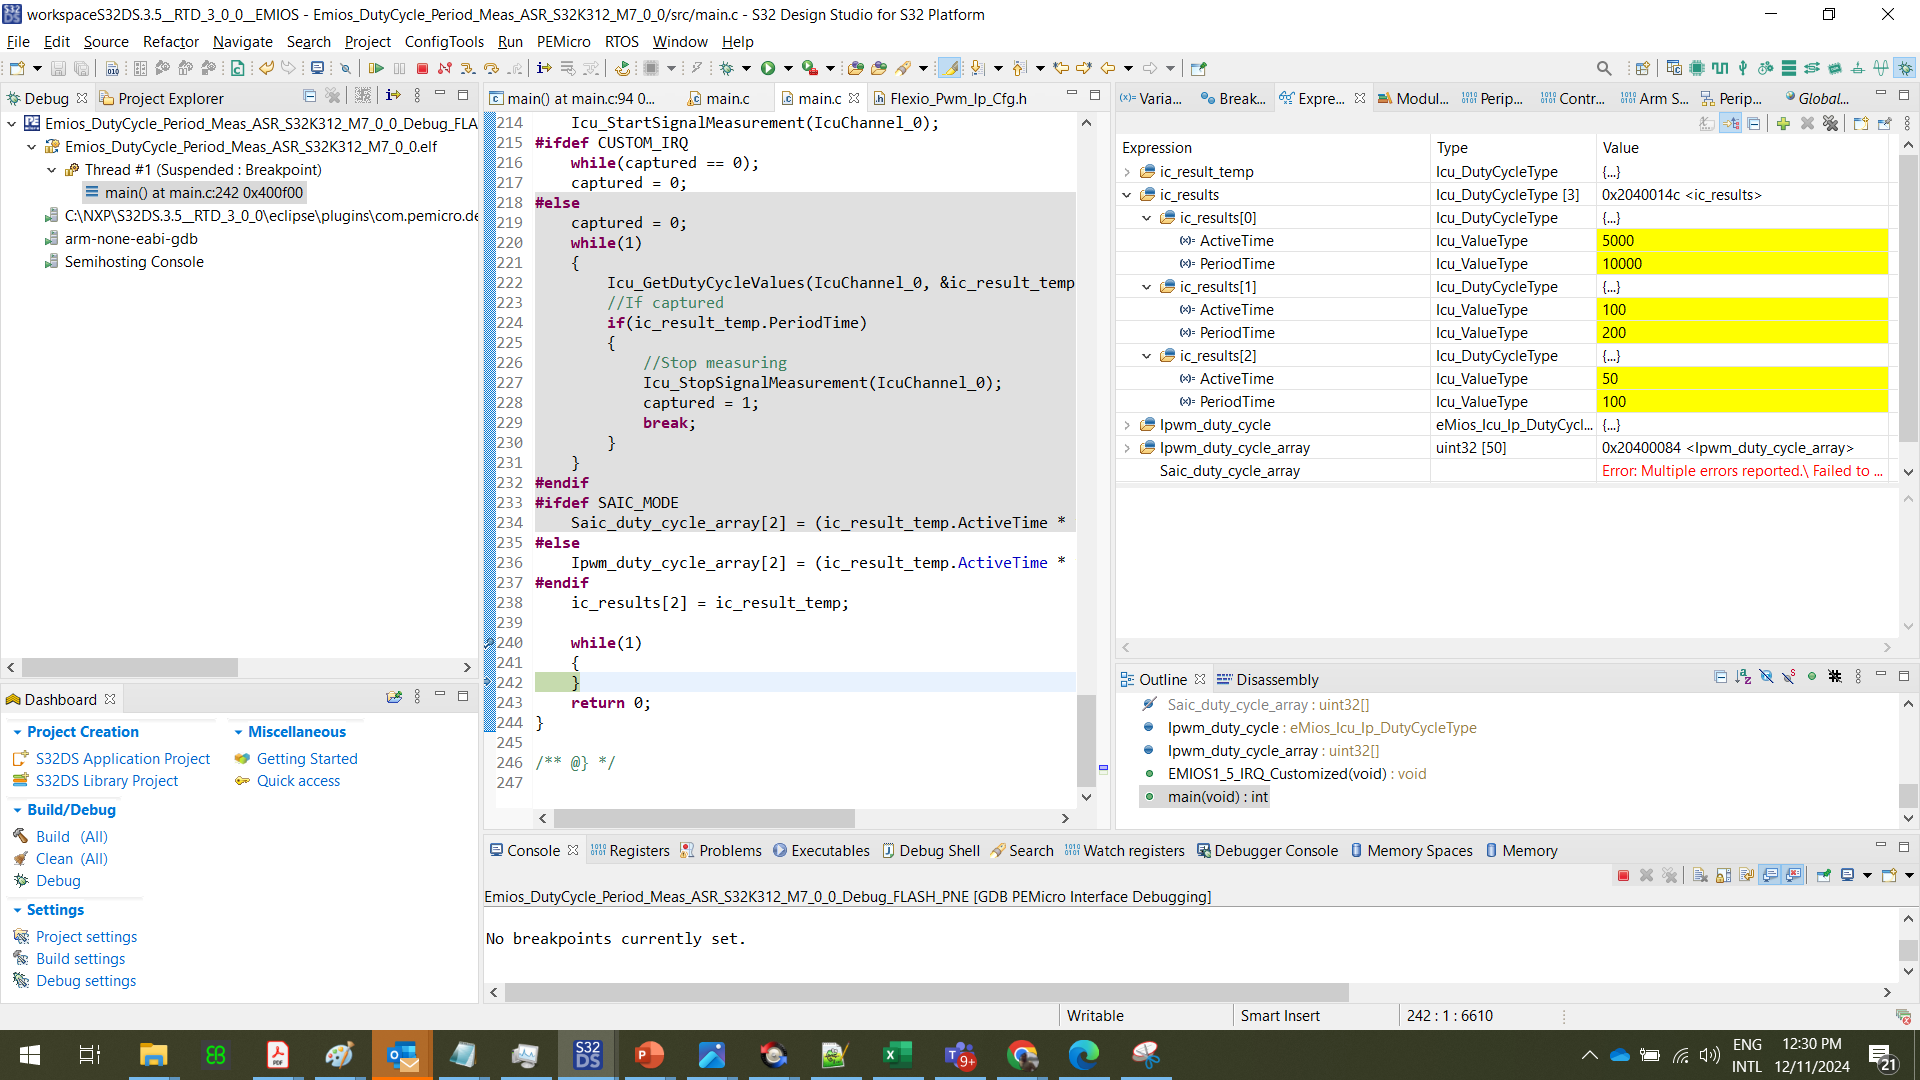Viewport: 1920px width, 1080px height.
Task: Open the S32 Debugger search icon
Action: pos(1604,68)
